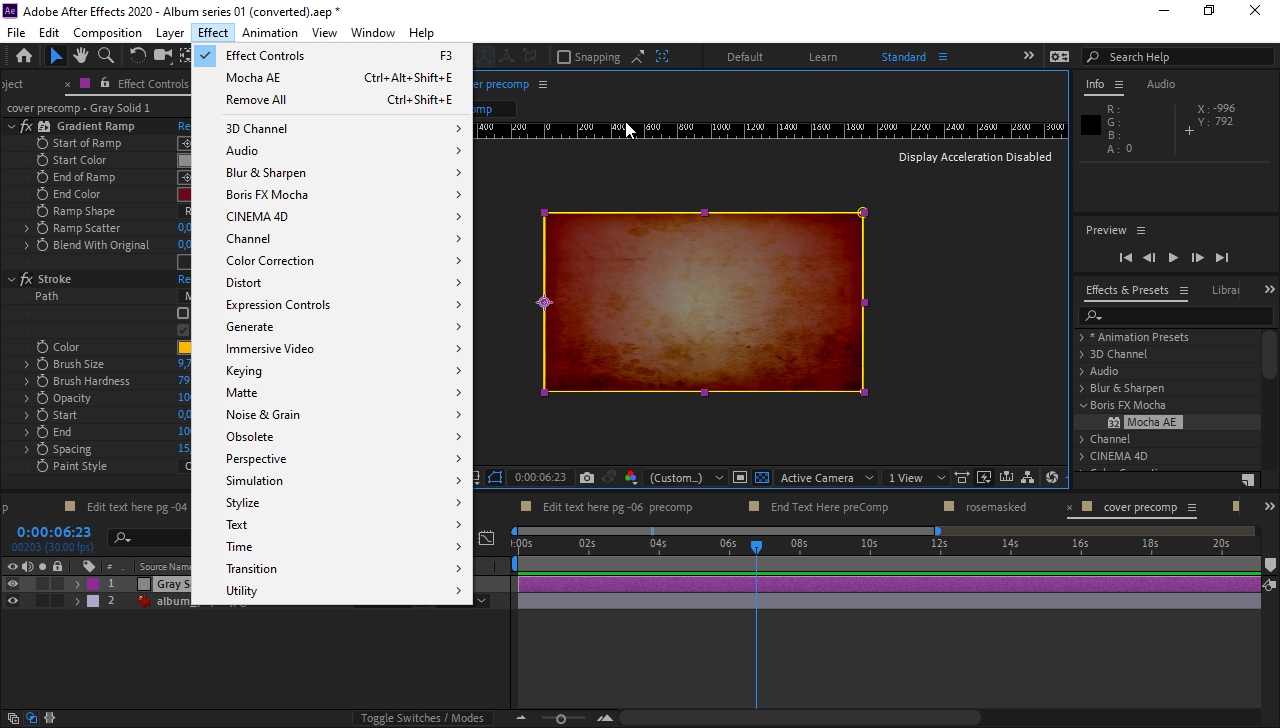Switch to the rosemasked timeline tab
The height and width of the screenshot is (728, 1280).
[995, 507]
